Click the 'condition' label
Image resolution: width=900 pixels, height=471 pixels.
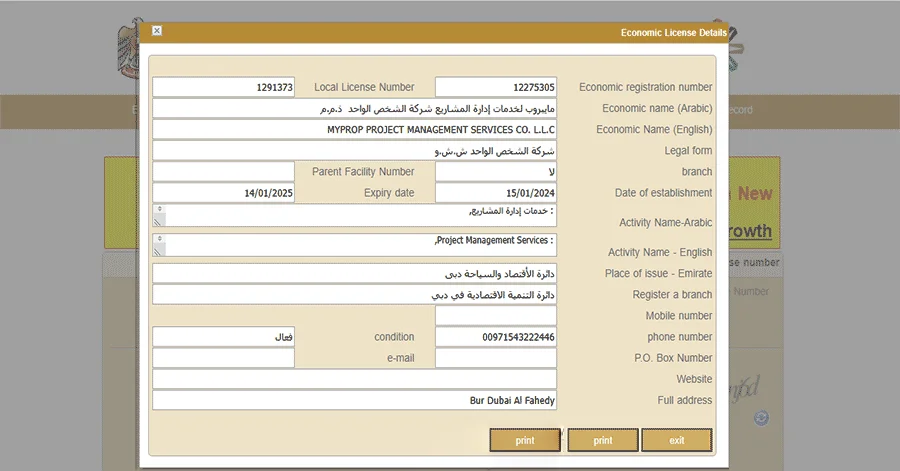coord(394,337)
